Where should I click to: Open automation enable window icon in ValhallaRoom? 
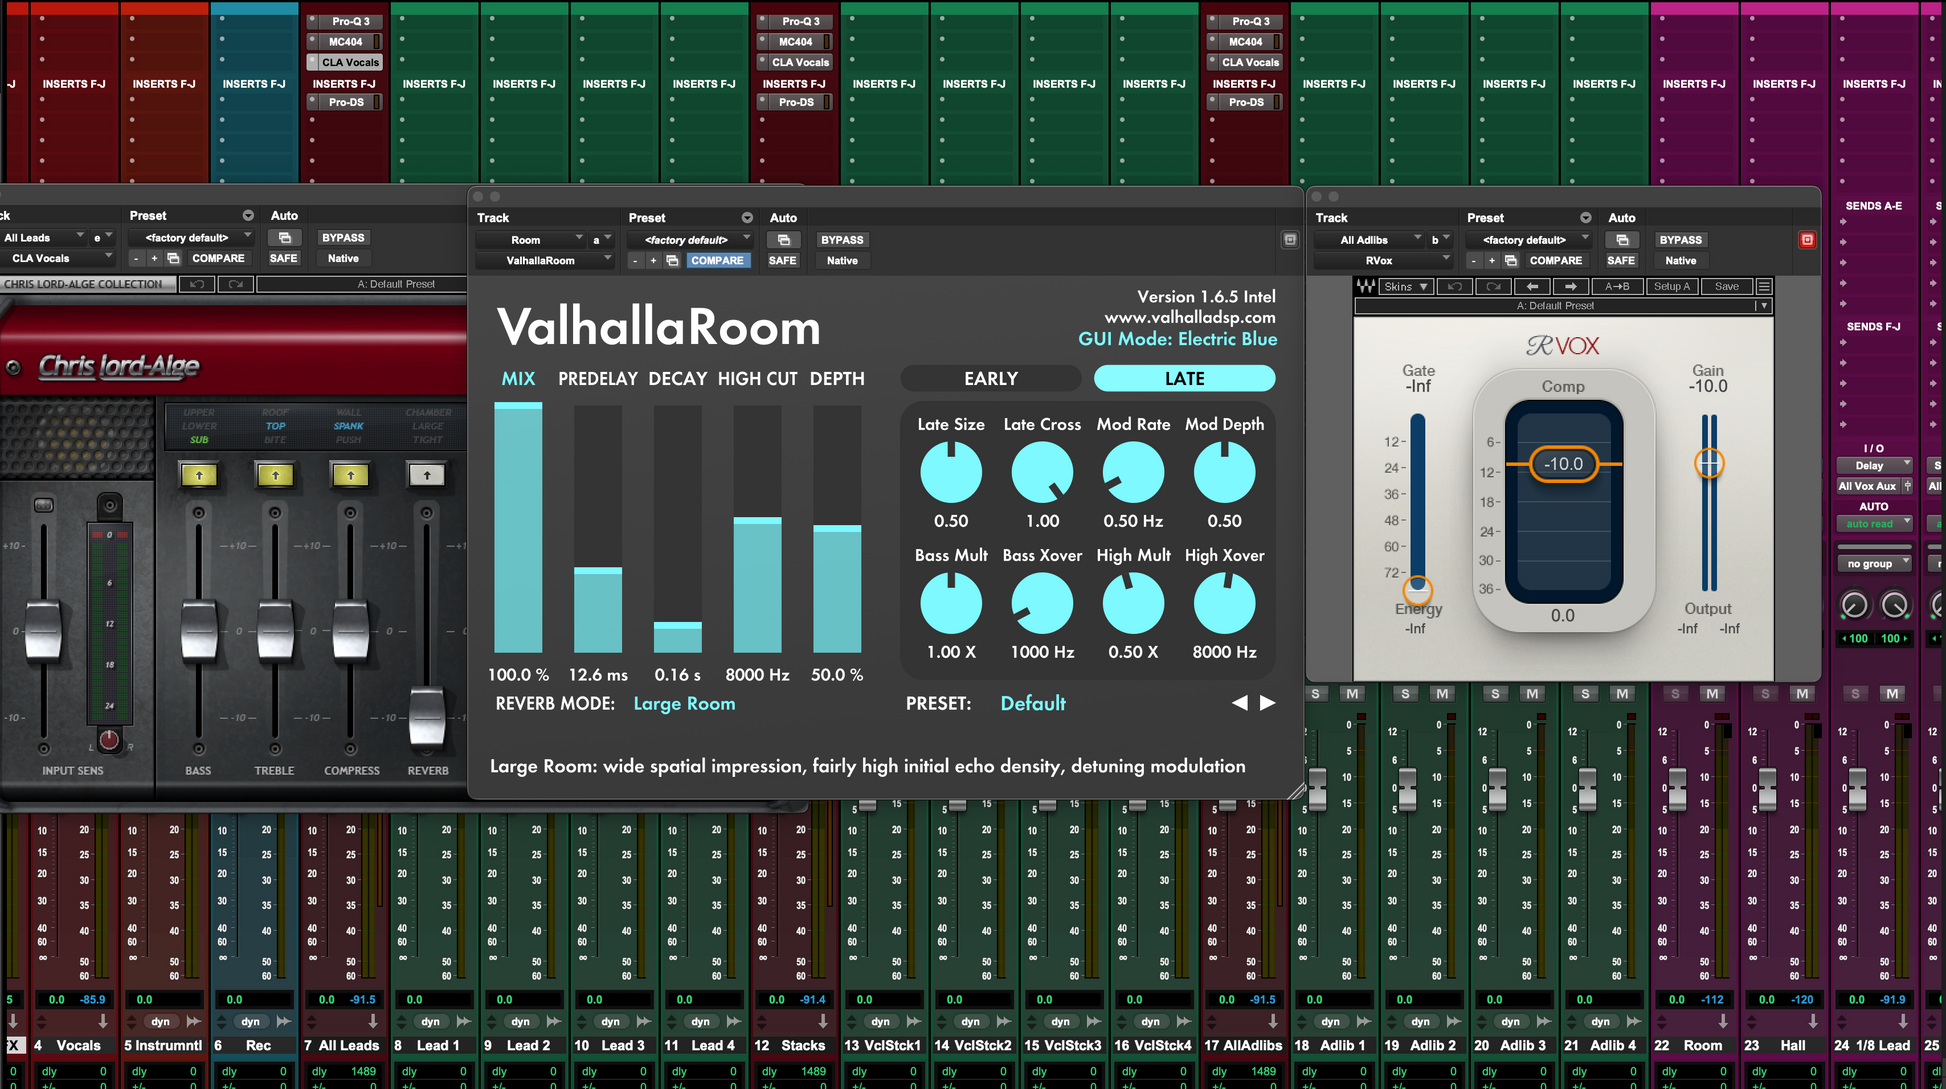tap(784, 240)
